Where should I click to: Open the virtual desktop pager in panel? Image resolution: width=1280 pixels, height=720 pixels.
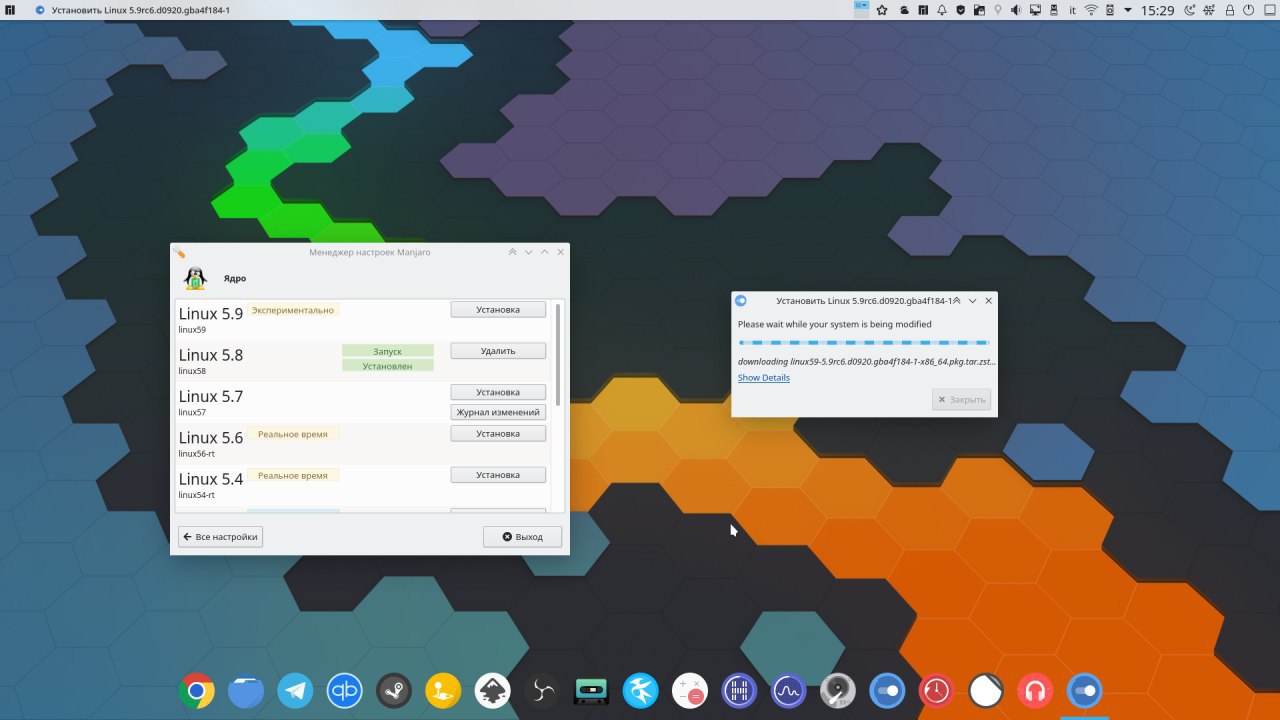coord(862,10)
